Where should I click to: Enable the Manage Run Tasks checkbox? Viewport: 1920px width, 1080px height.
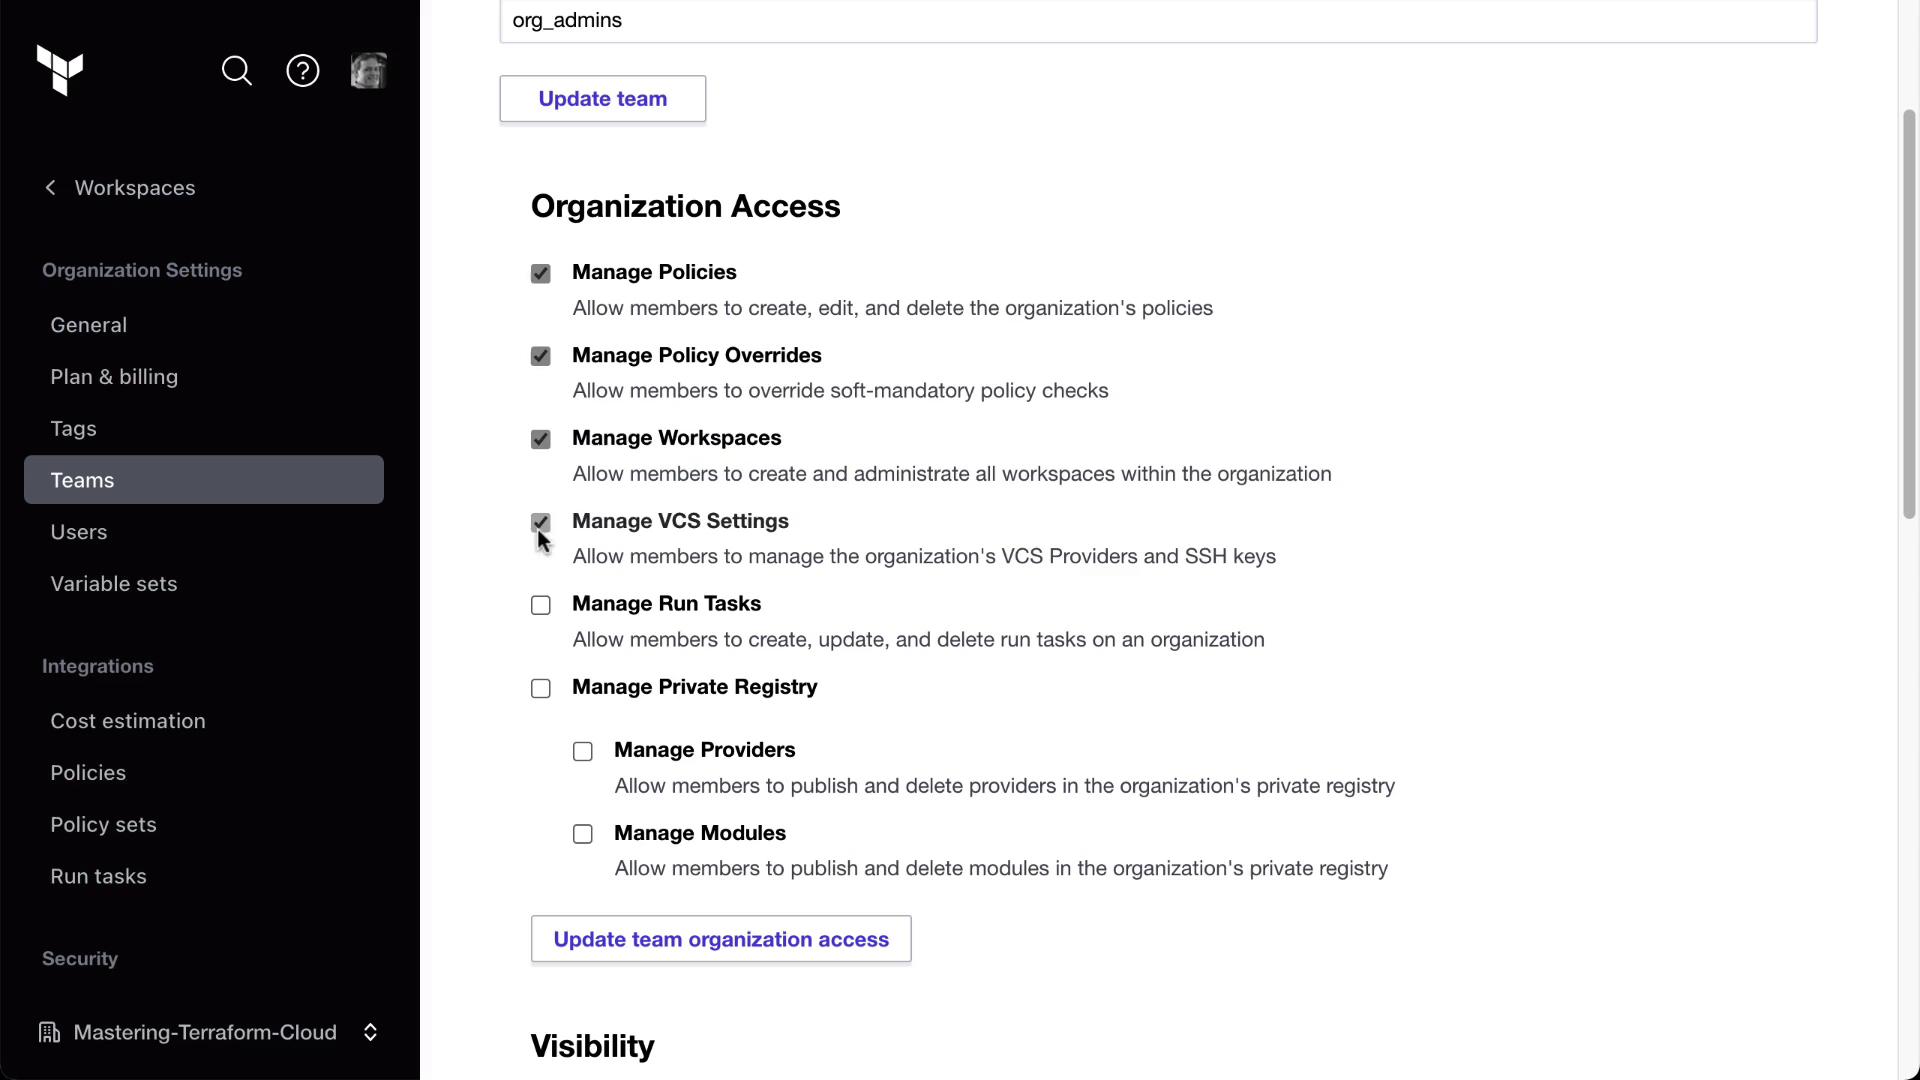pos(541,606)
